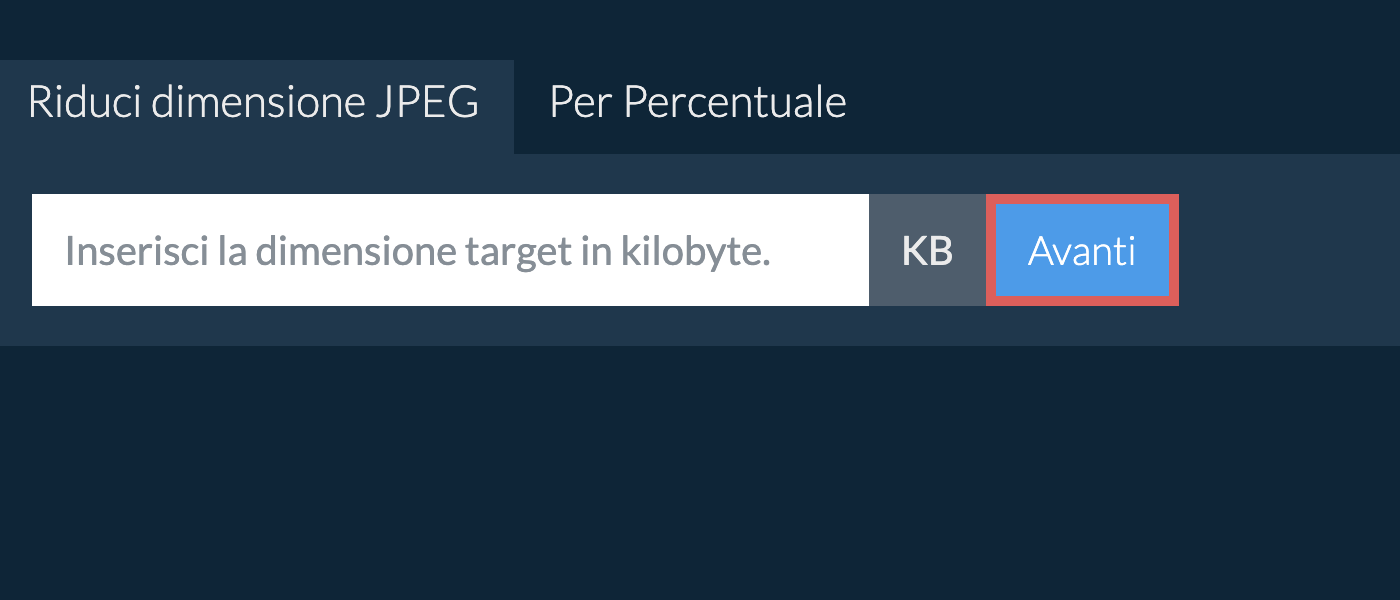The width and height of the screenshot is (1400, 600).
Task: Click the grey KB addon beside the input
Action: point(927,250)
